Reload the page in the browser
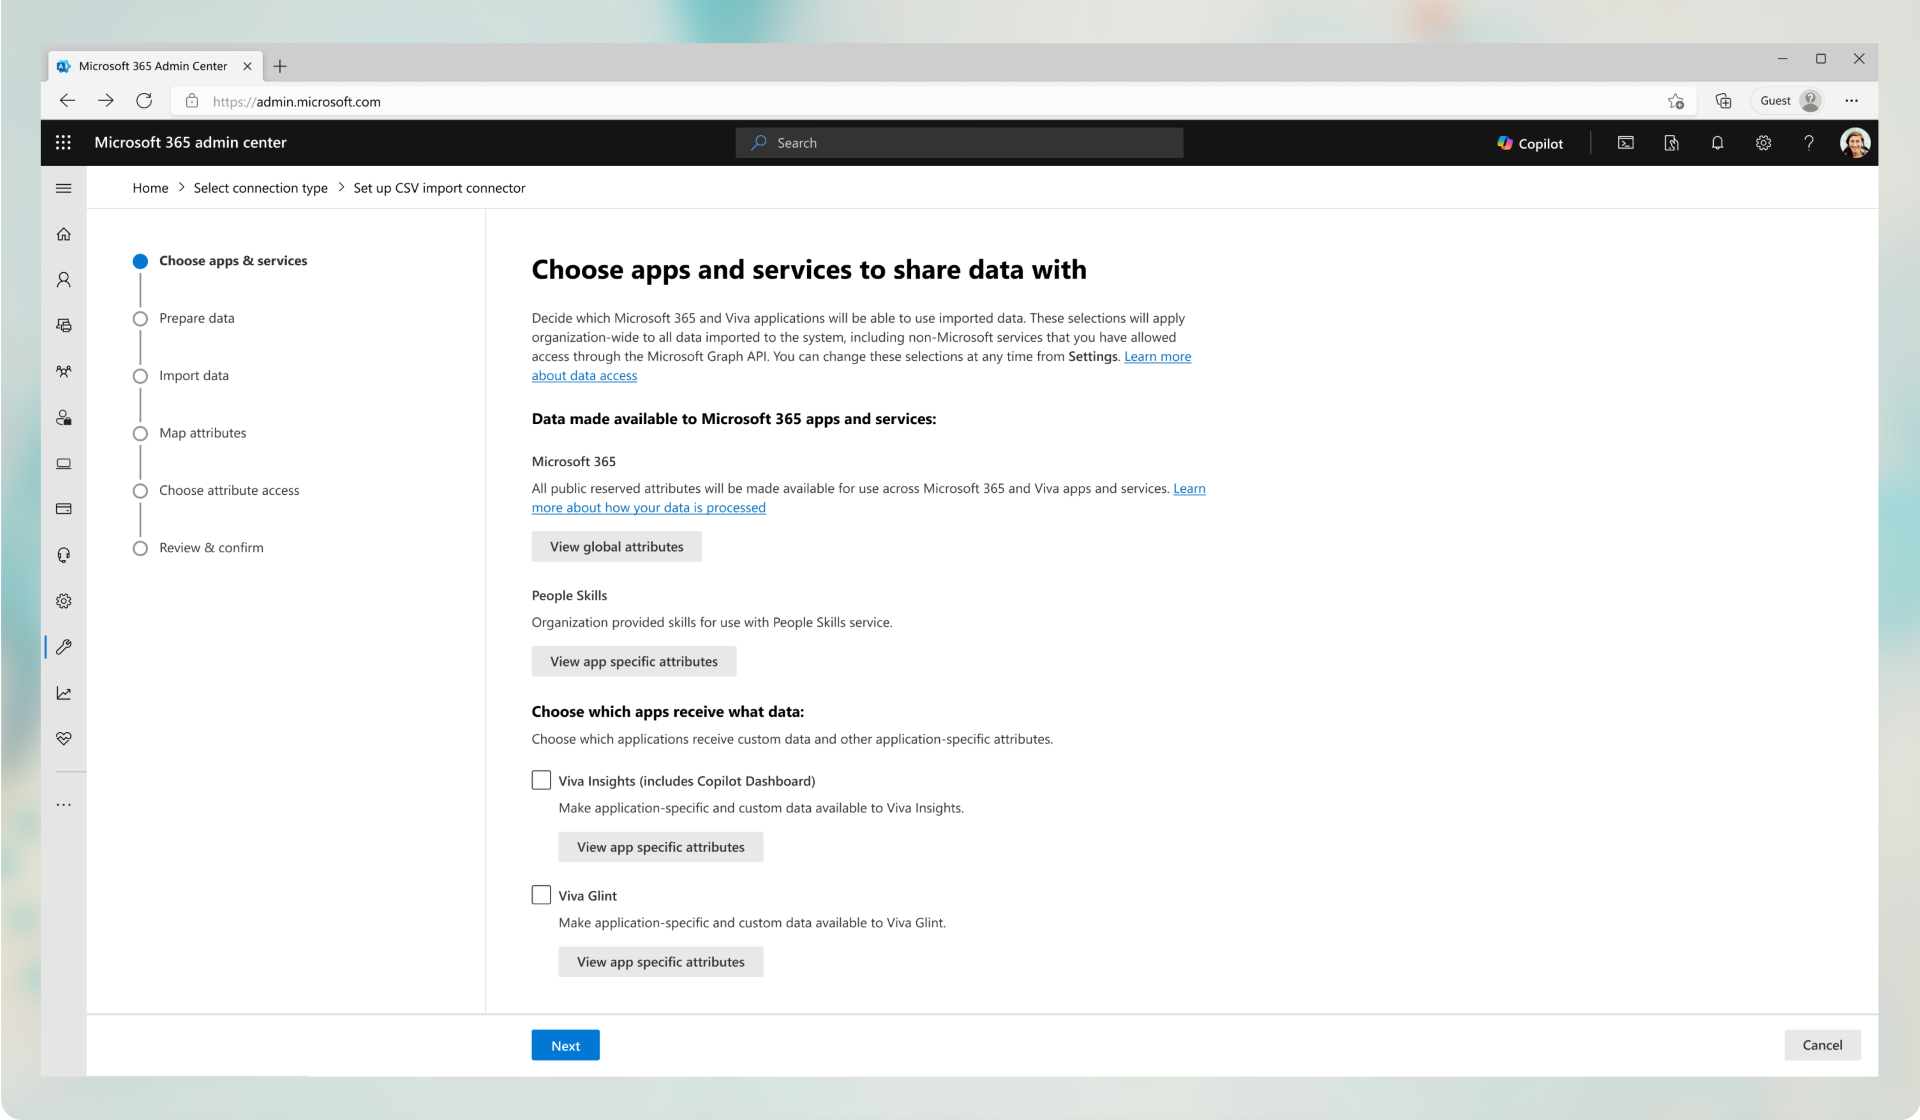Viewport: 1920px width, 1120px height. click(144, 101)
